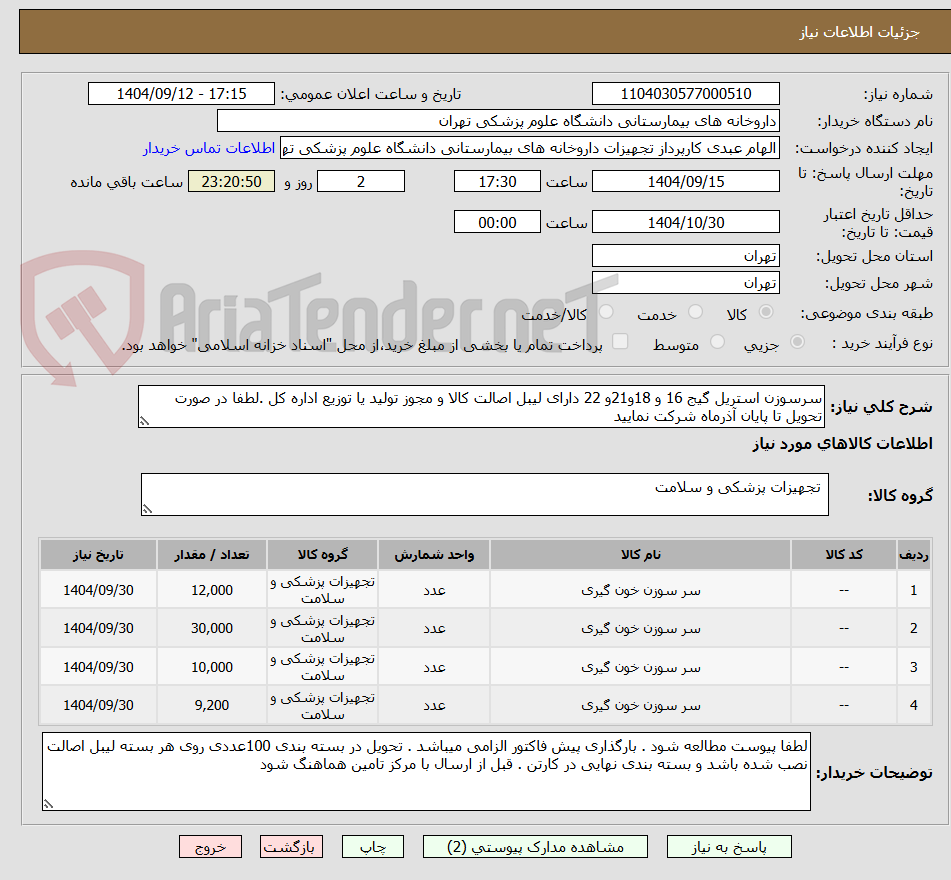Click the 'گروه کالا' column header
This screenshot has height=880, width=951.
[x=322, y=554]
